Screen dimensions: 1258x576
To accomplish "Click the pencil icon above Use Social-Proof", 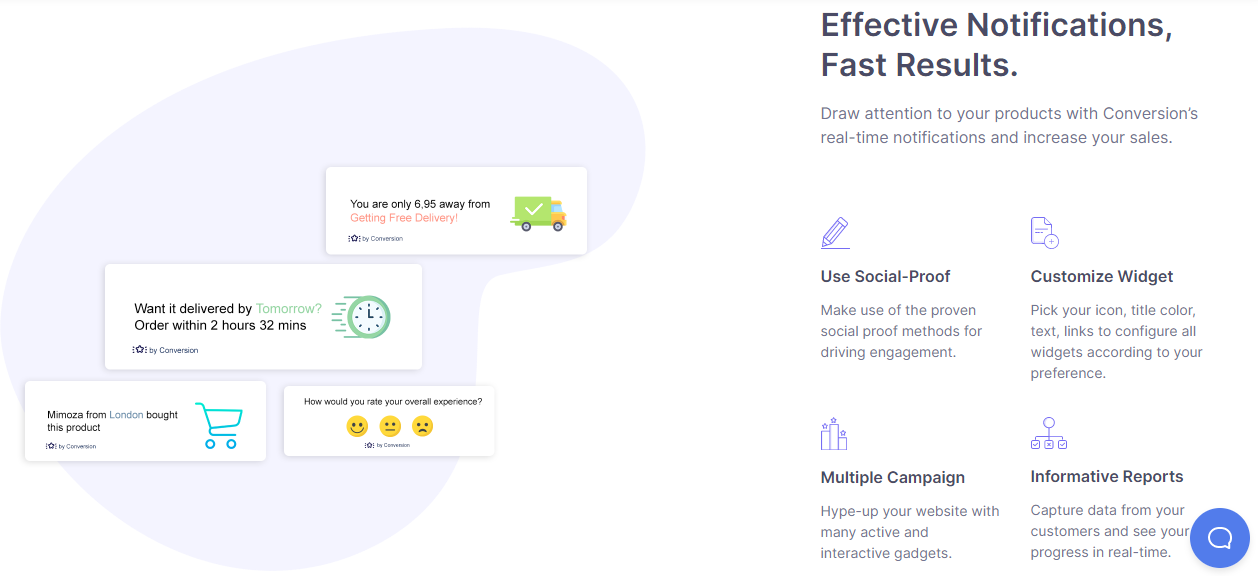I will [x=834, y=232].
